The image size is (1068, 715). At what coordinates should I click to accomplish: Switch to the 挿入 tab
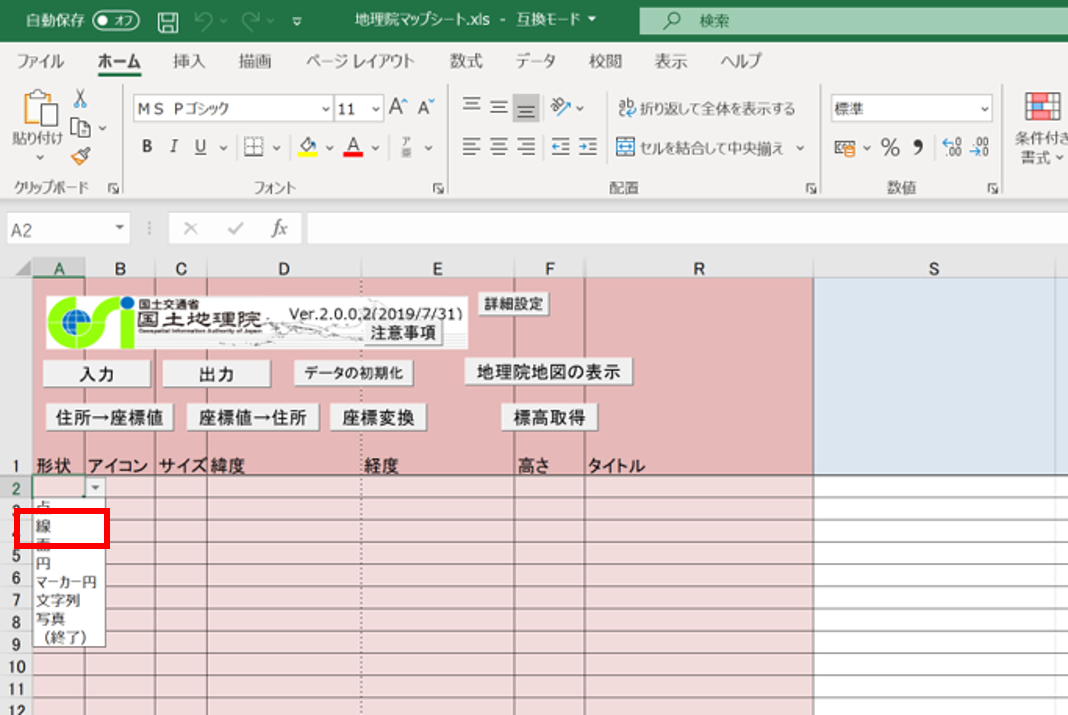[189, 61]
